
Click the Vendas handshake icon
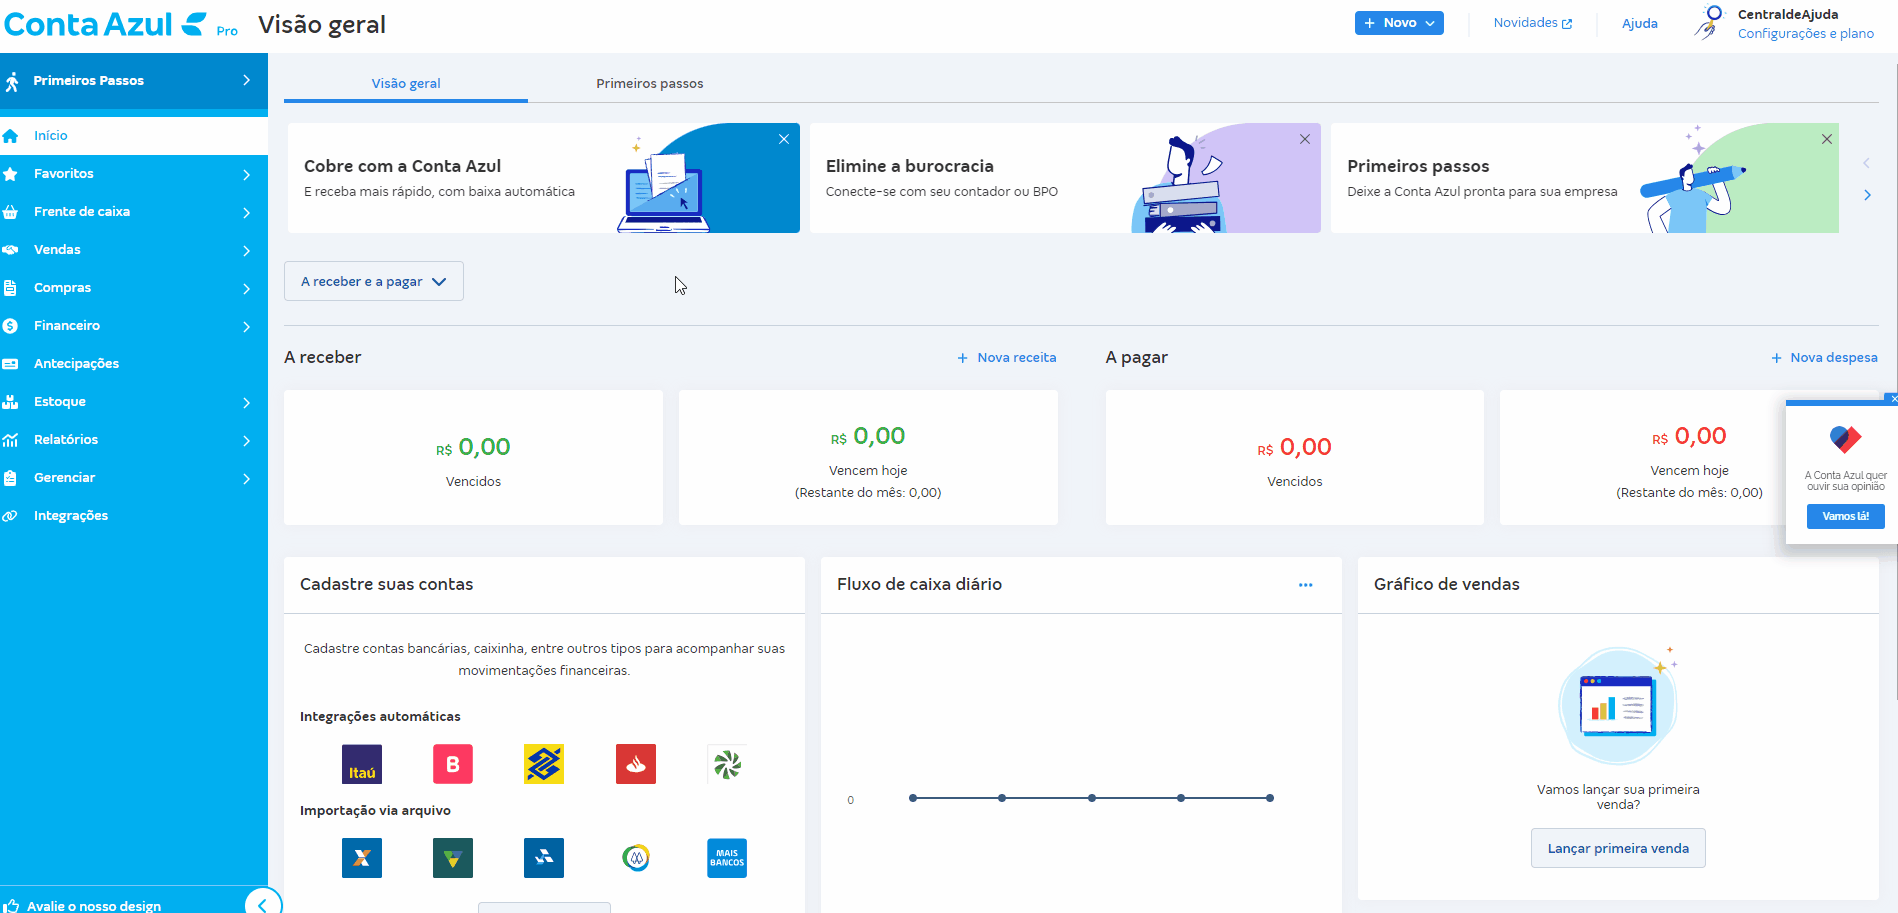11,250
